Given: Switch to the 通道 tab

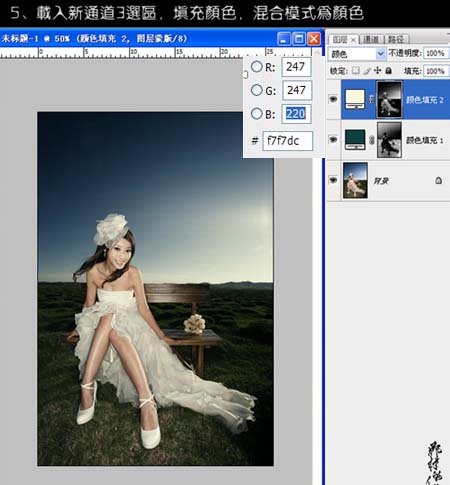Looking at the screenshot, I should pyautogui.click(x=371, y=39).
